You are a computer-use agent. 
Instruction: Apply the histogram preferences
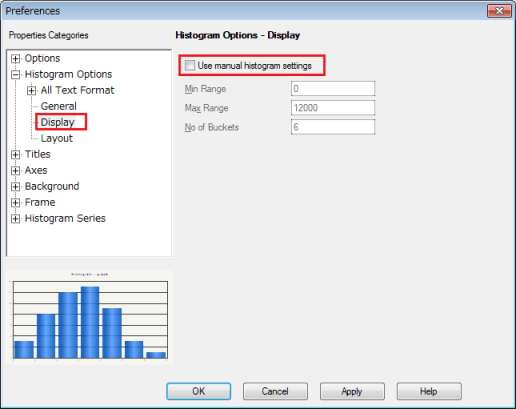coord(352,391)
